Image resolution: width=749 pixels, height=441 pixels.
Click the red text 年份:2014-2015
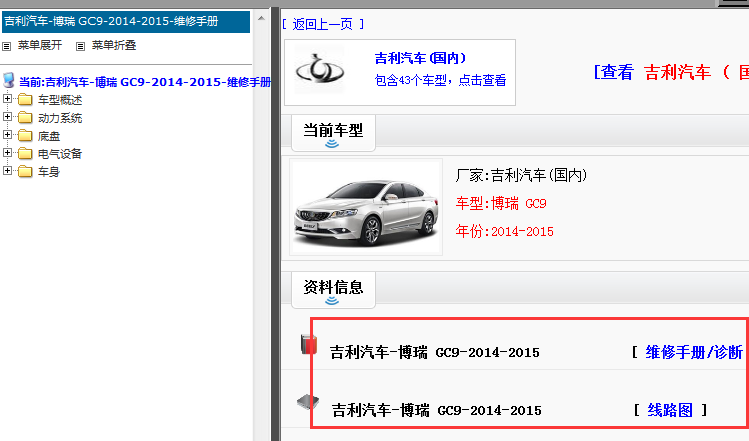[504, 231]
